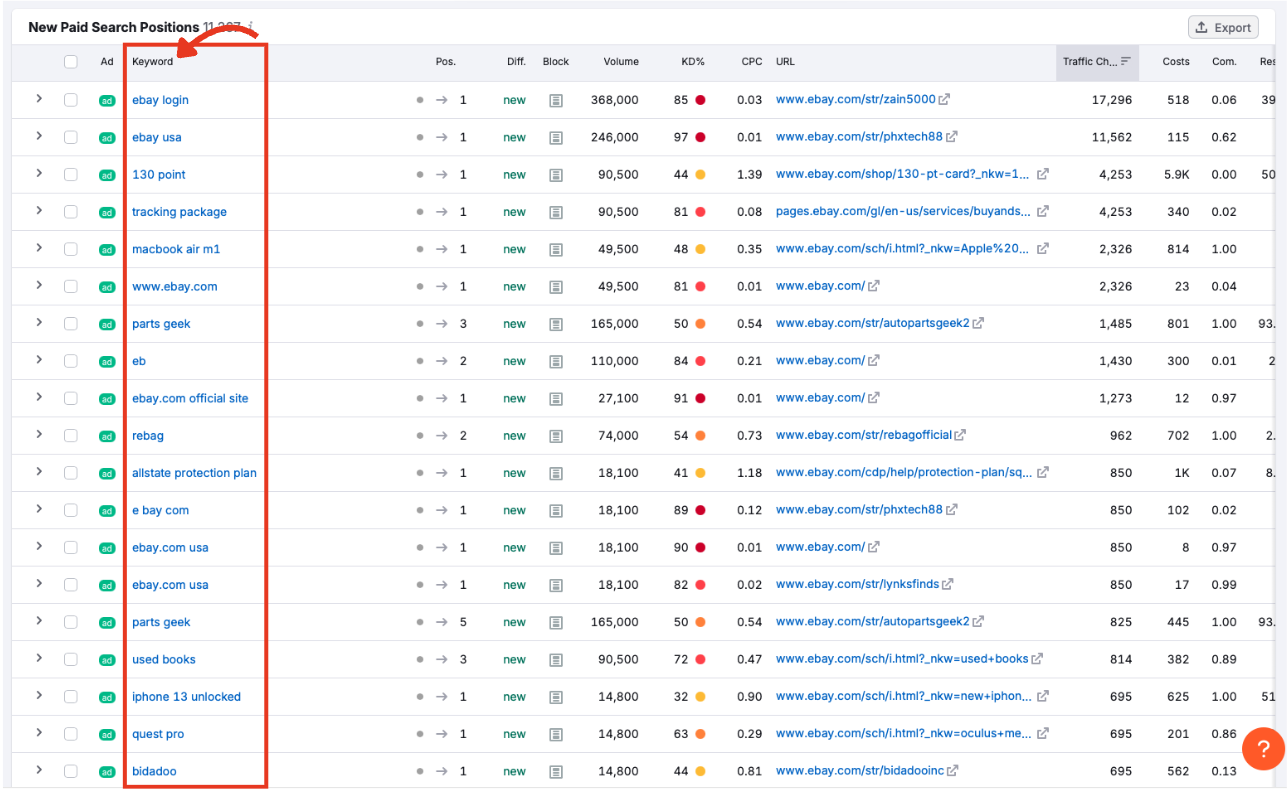The height and width of the screenshot is (795, 1288).
Task: Click the external link icon beside the rebagofficial URL
Action: coord(961,435)
